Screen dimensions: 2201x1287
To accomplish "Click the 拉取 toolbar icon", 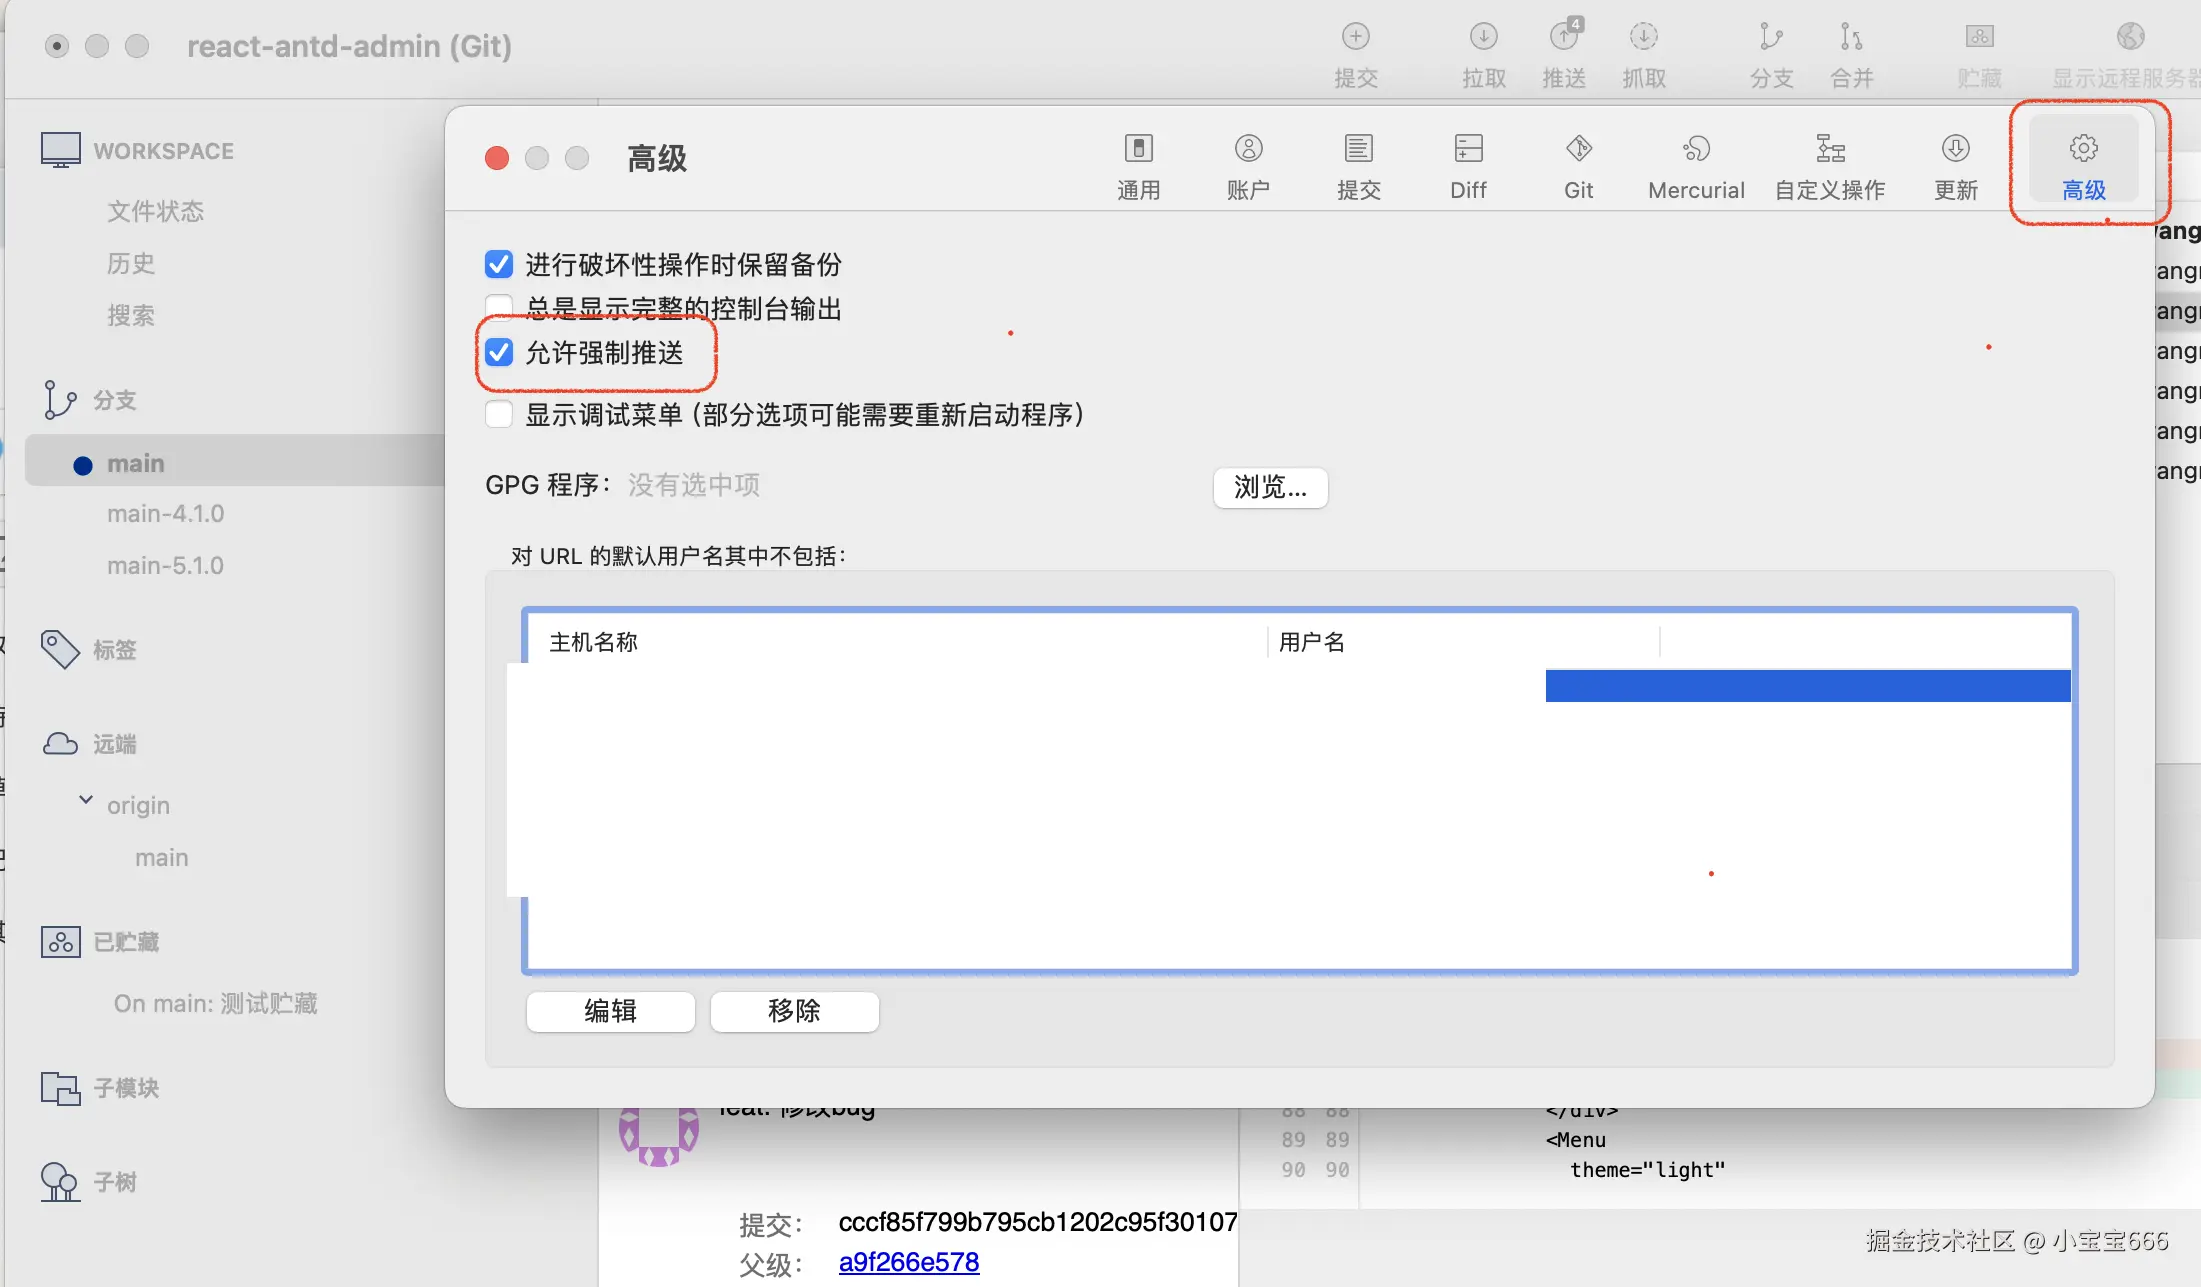I will point(1482,52).
